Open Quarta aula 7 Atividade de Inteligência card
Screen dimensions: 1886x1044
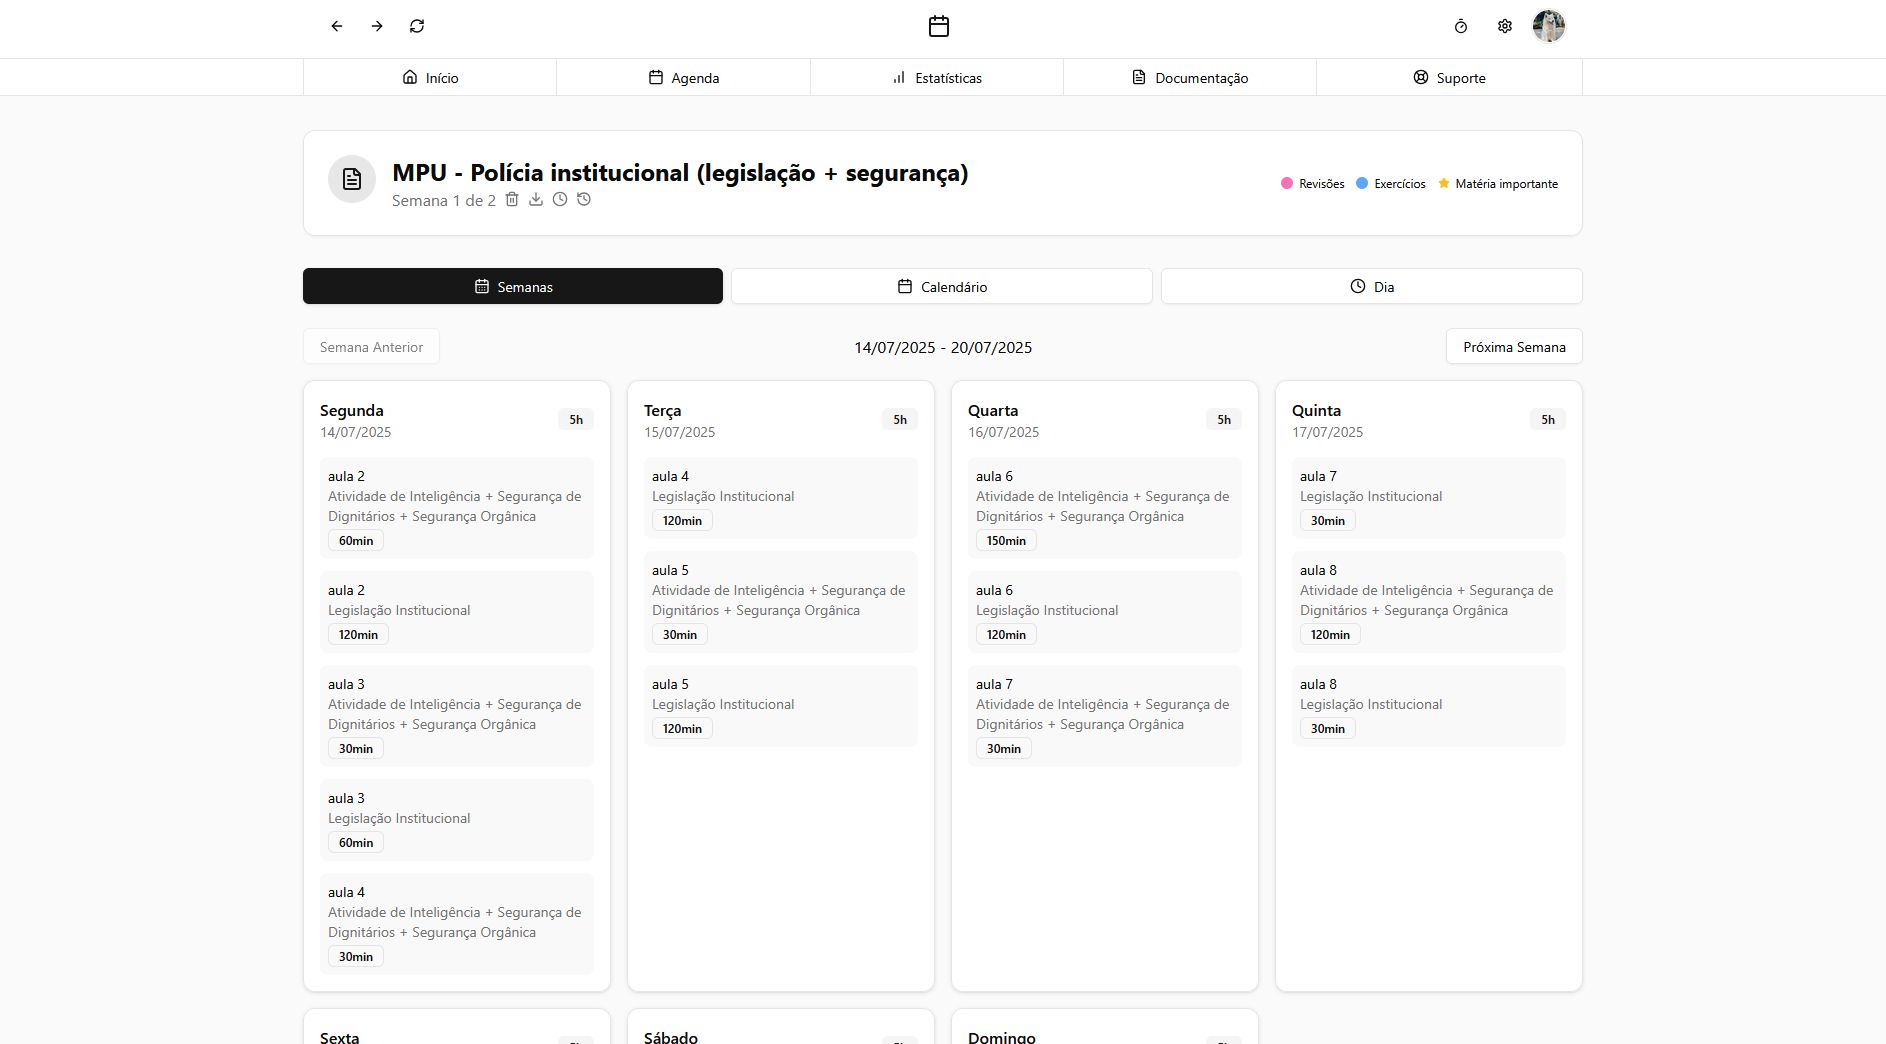[x=1105, y=716]
